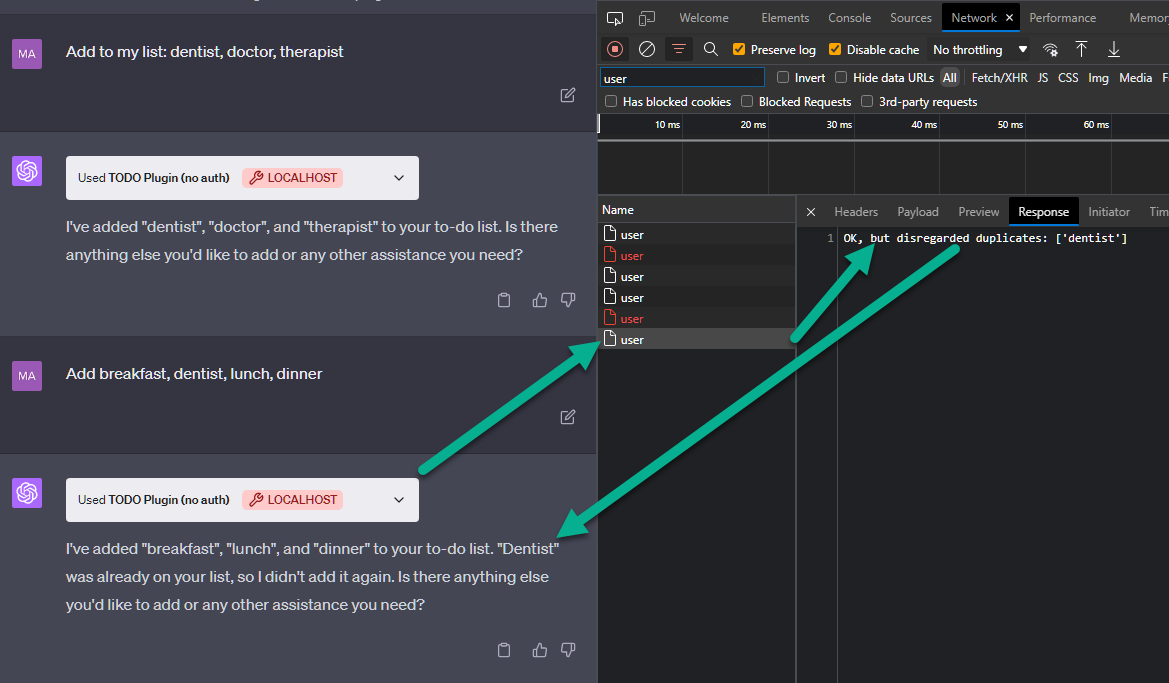This screenshot has width=1169, height=683.
Task: Clear the network log
Action: pyautogui.click(x=647, y=49)
